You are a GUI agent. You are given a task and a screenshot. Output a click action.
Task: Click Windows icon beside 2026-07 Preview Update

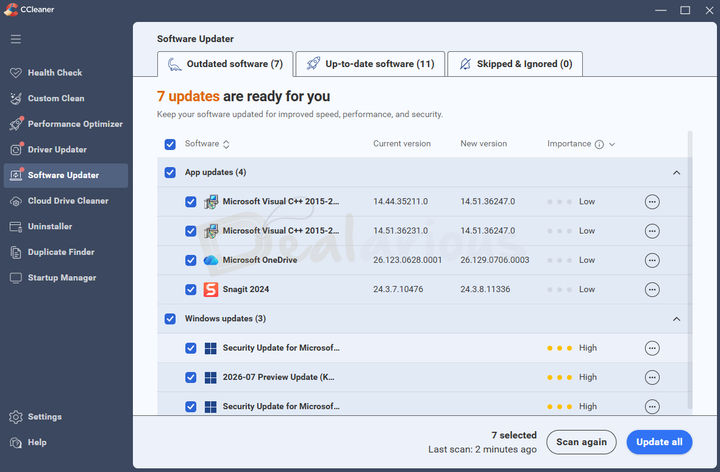point(210,377)
